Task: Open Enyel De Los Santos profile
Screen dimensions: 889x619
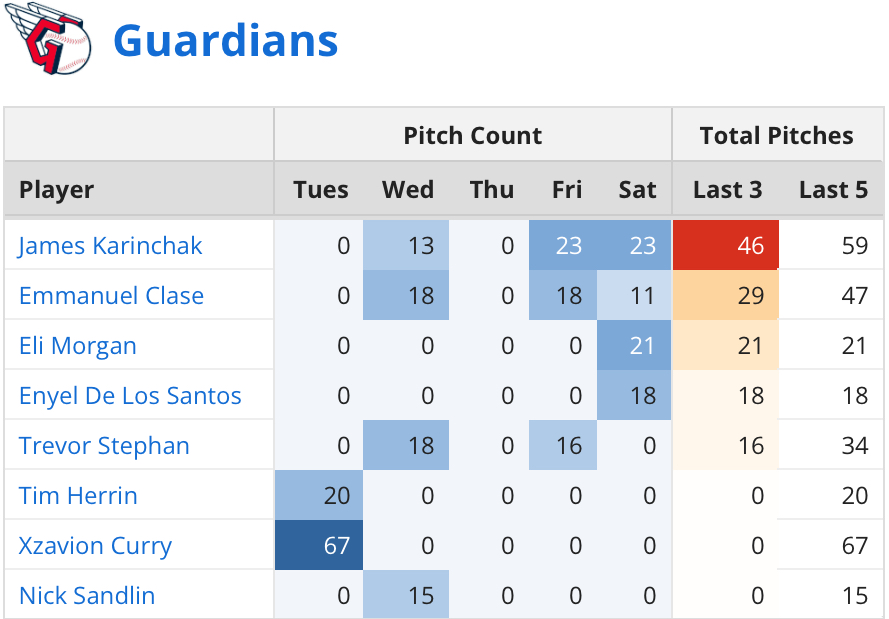Action: [130, 396]
